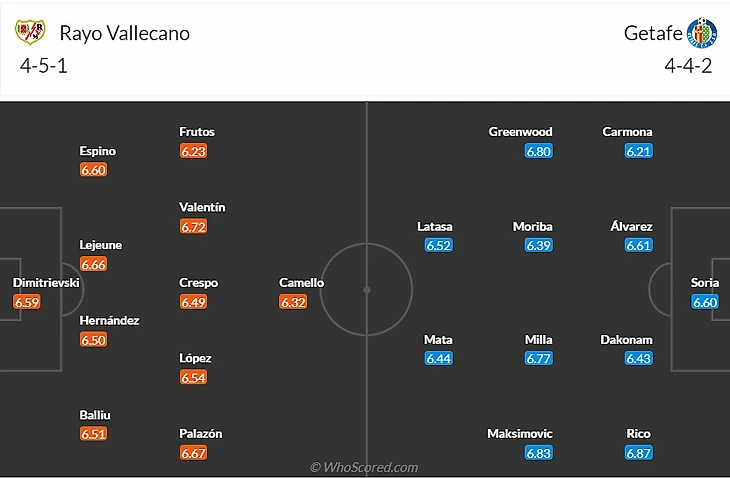Click Camello's 6.32 rating badge
The width and height of the screenshot is (730, 478).
(x=293, y=302)
